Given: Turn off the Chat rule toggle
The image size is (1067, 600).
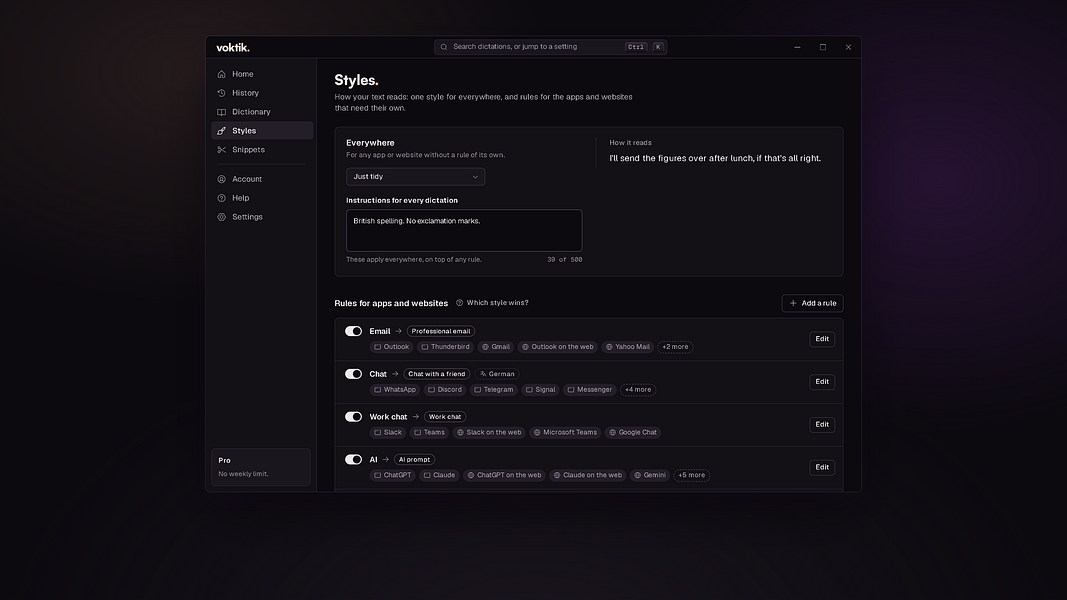Looking at the screenshot, I should pos(353,374).
